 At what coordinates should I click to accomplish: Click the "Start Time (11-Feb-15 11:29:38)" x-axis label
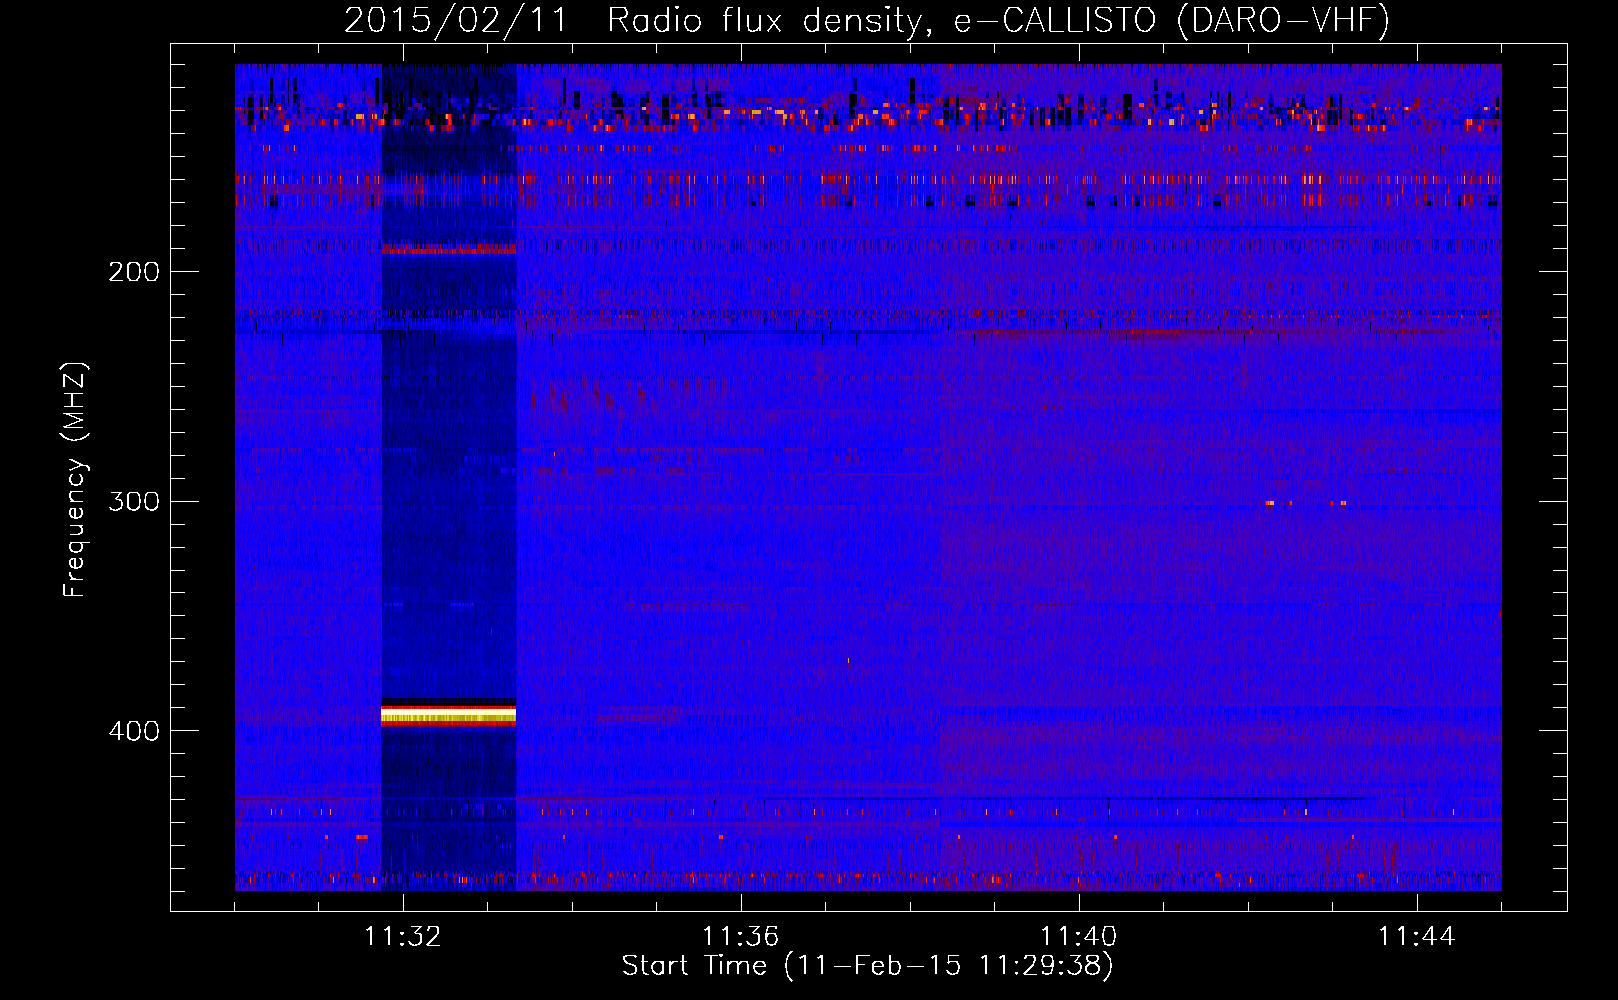pyautogui.click(x=867, y=966)
